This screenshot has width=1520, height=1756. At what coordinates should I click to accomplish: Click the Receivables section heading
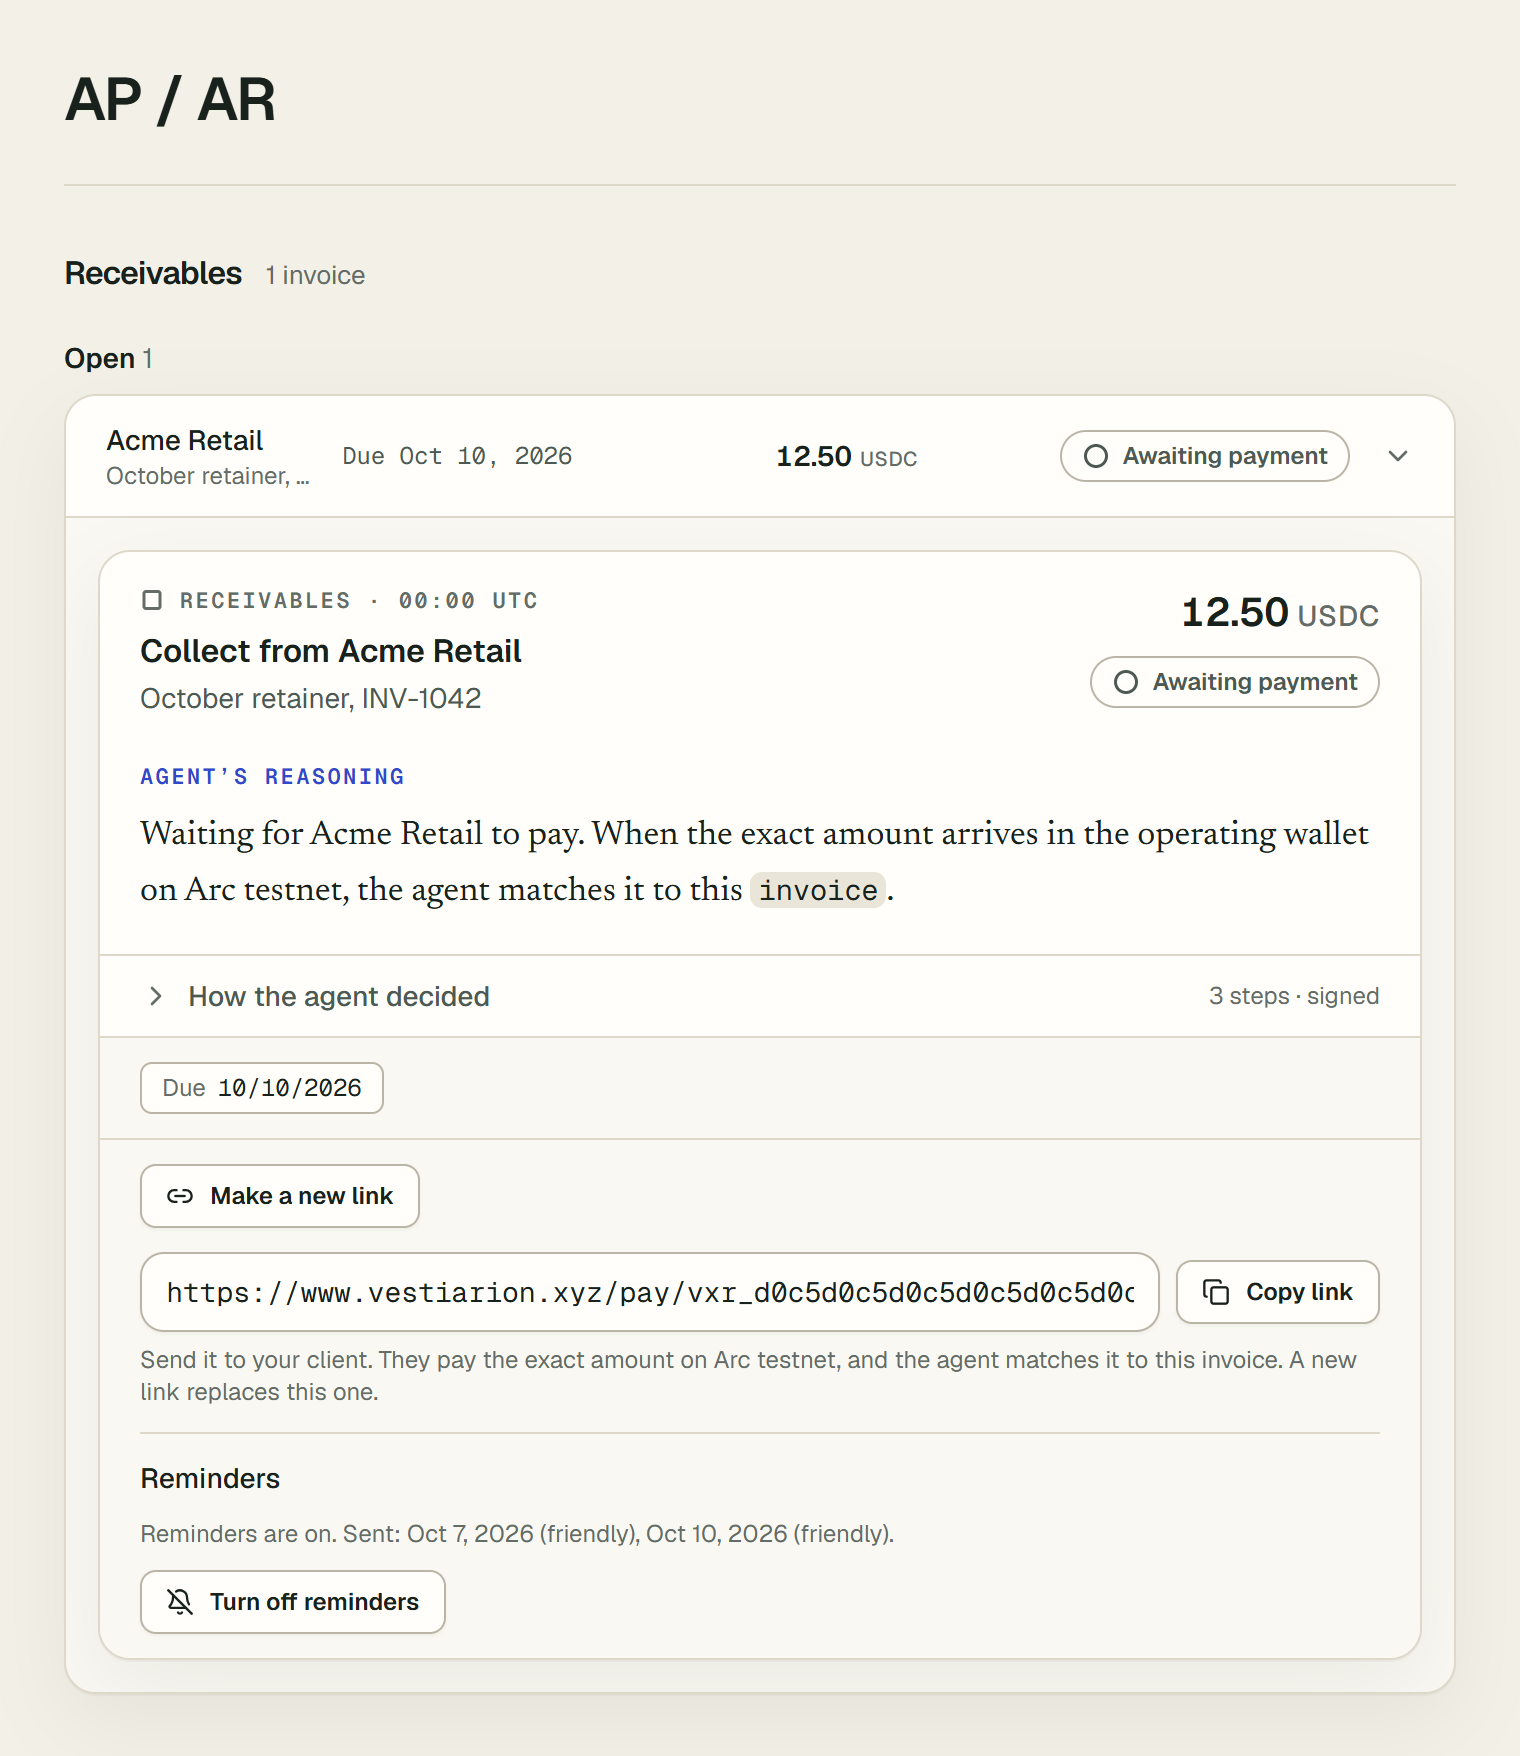[x=153, y=273]
